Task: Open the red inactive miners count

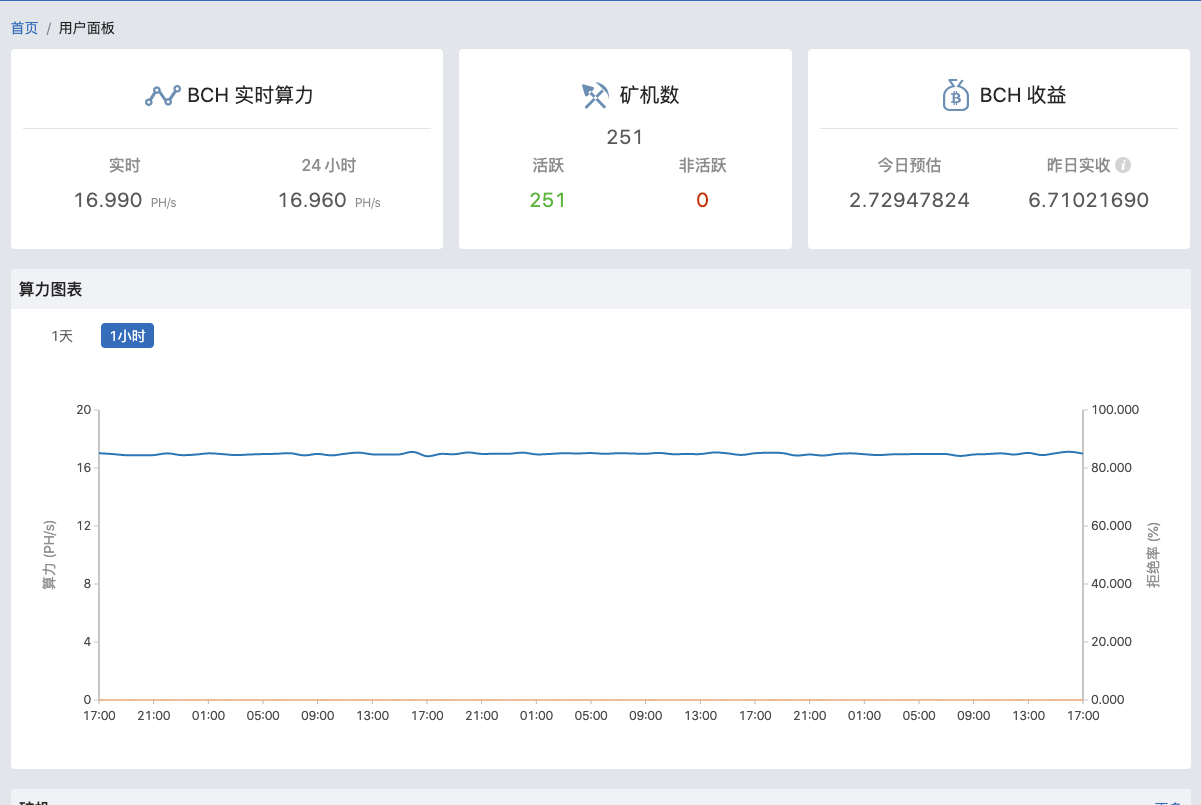Action: (x=702, y=200)
